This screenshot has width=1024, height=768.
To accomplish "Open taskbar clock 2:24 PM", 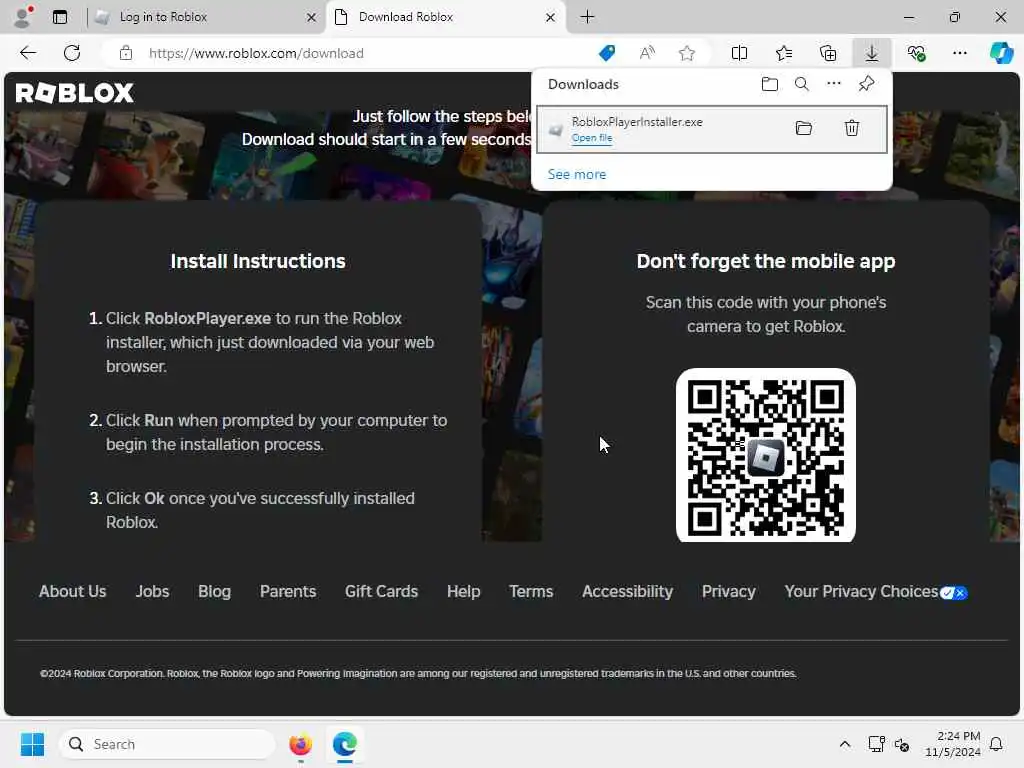I will pyautogui.click(x=953, y=744).
